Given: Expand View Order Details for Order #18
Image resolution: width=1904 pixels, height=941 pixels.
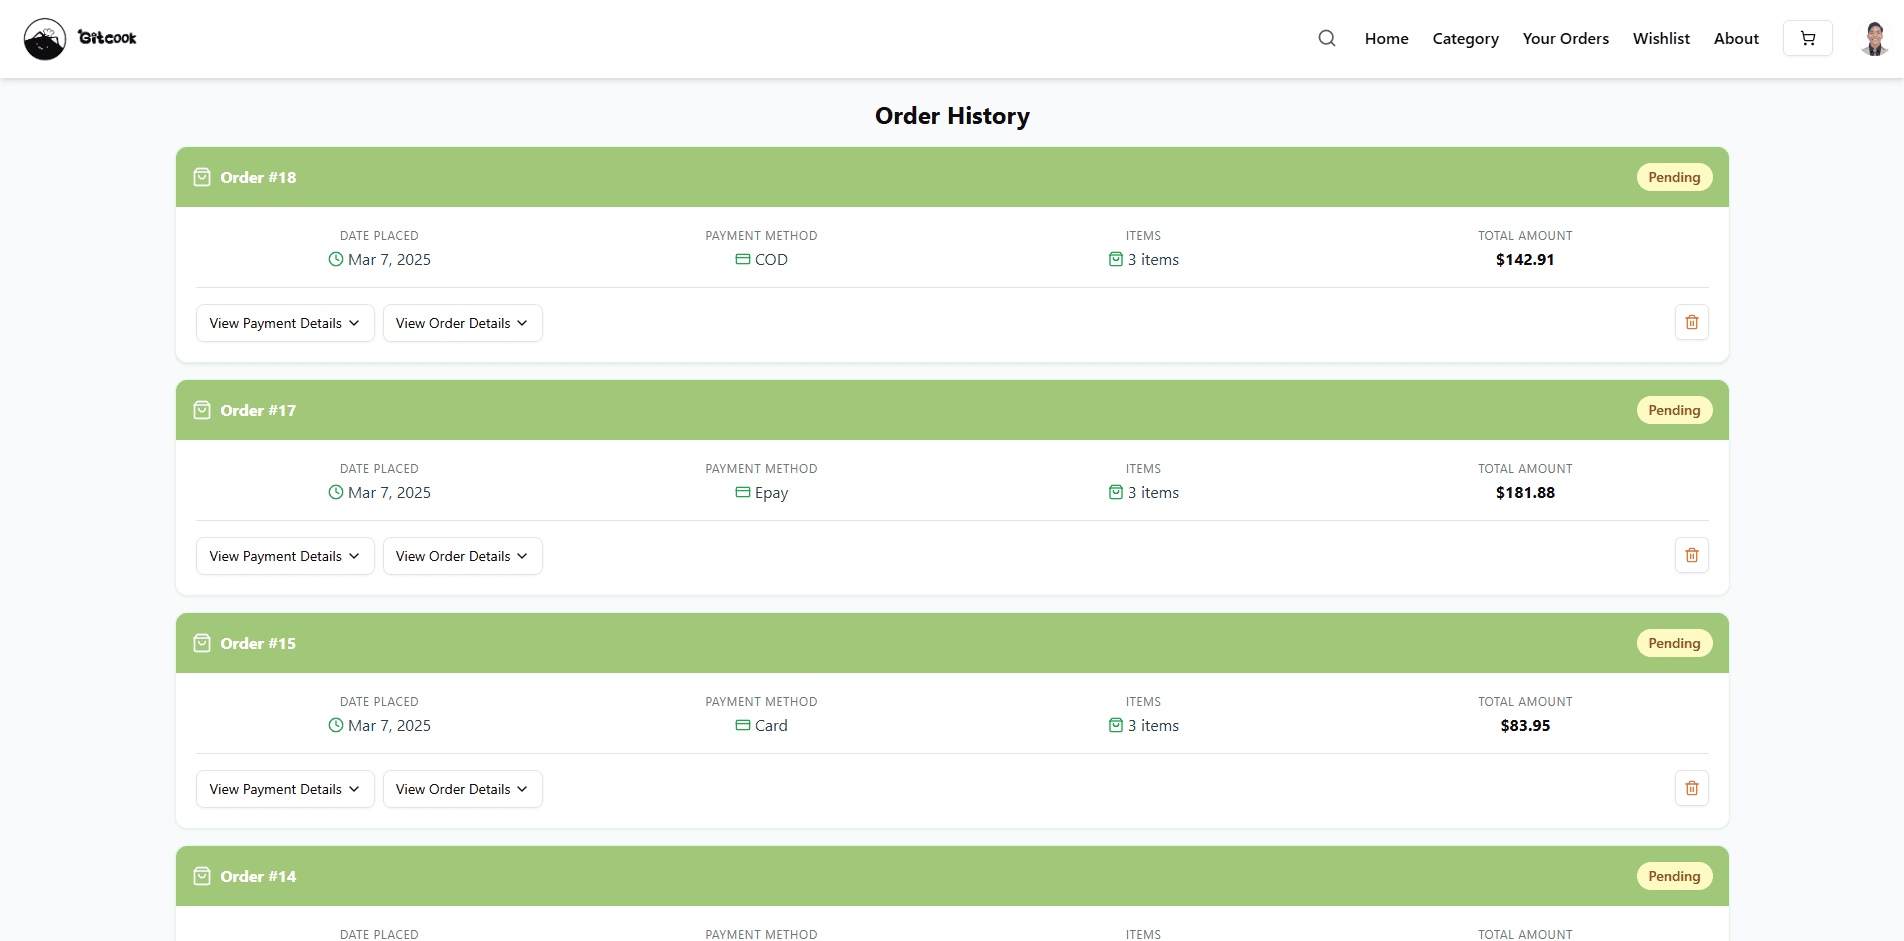Looking at the screenshot, I should coord(463,323).
